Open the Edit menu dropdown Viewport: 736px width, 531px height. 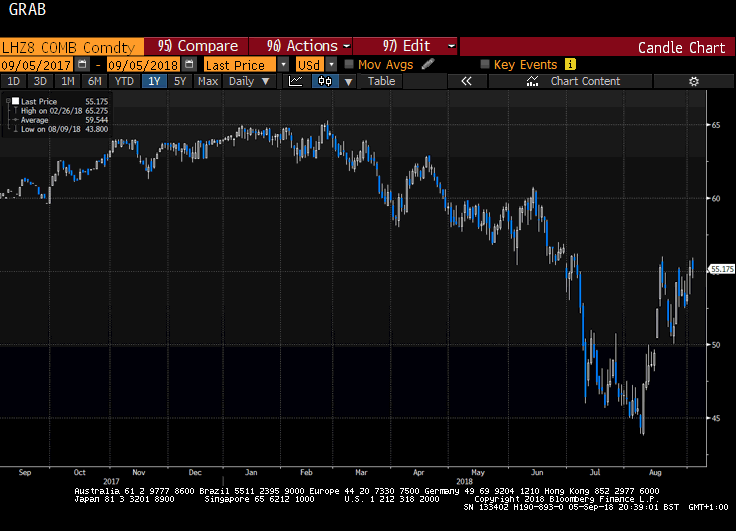pos(405,46)
